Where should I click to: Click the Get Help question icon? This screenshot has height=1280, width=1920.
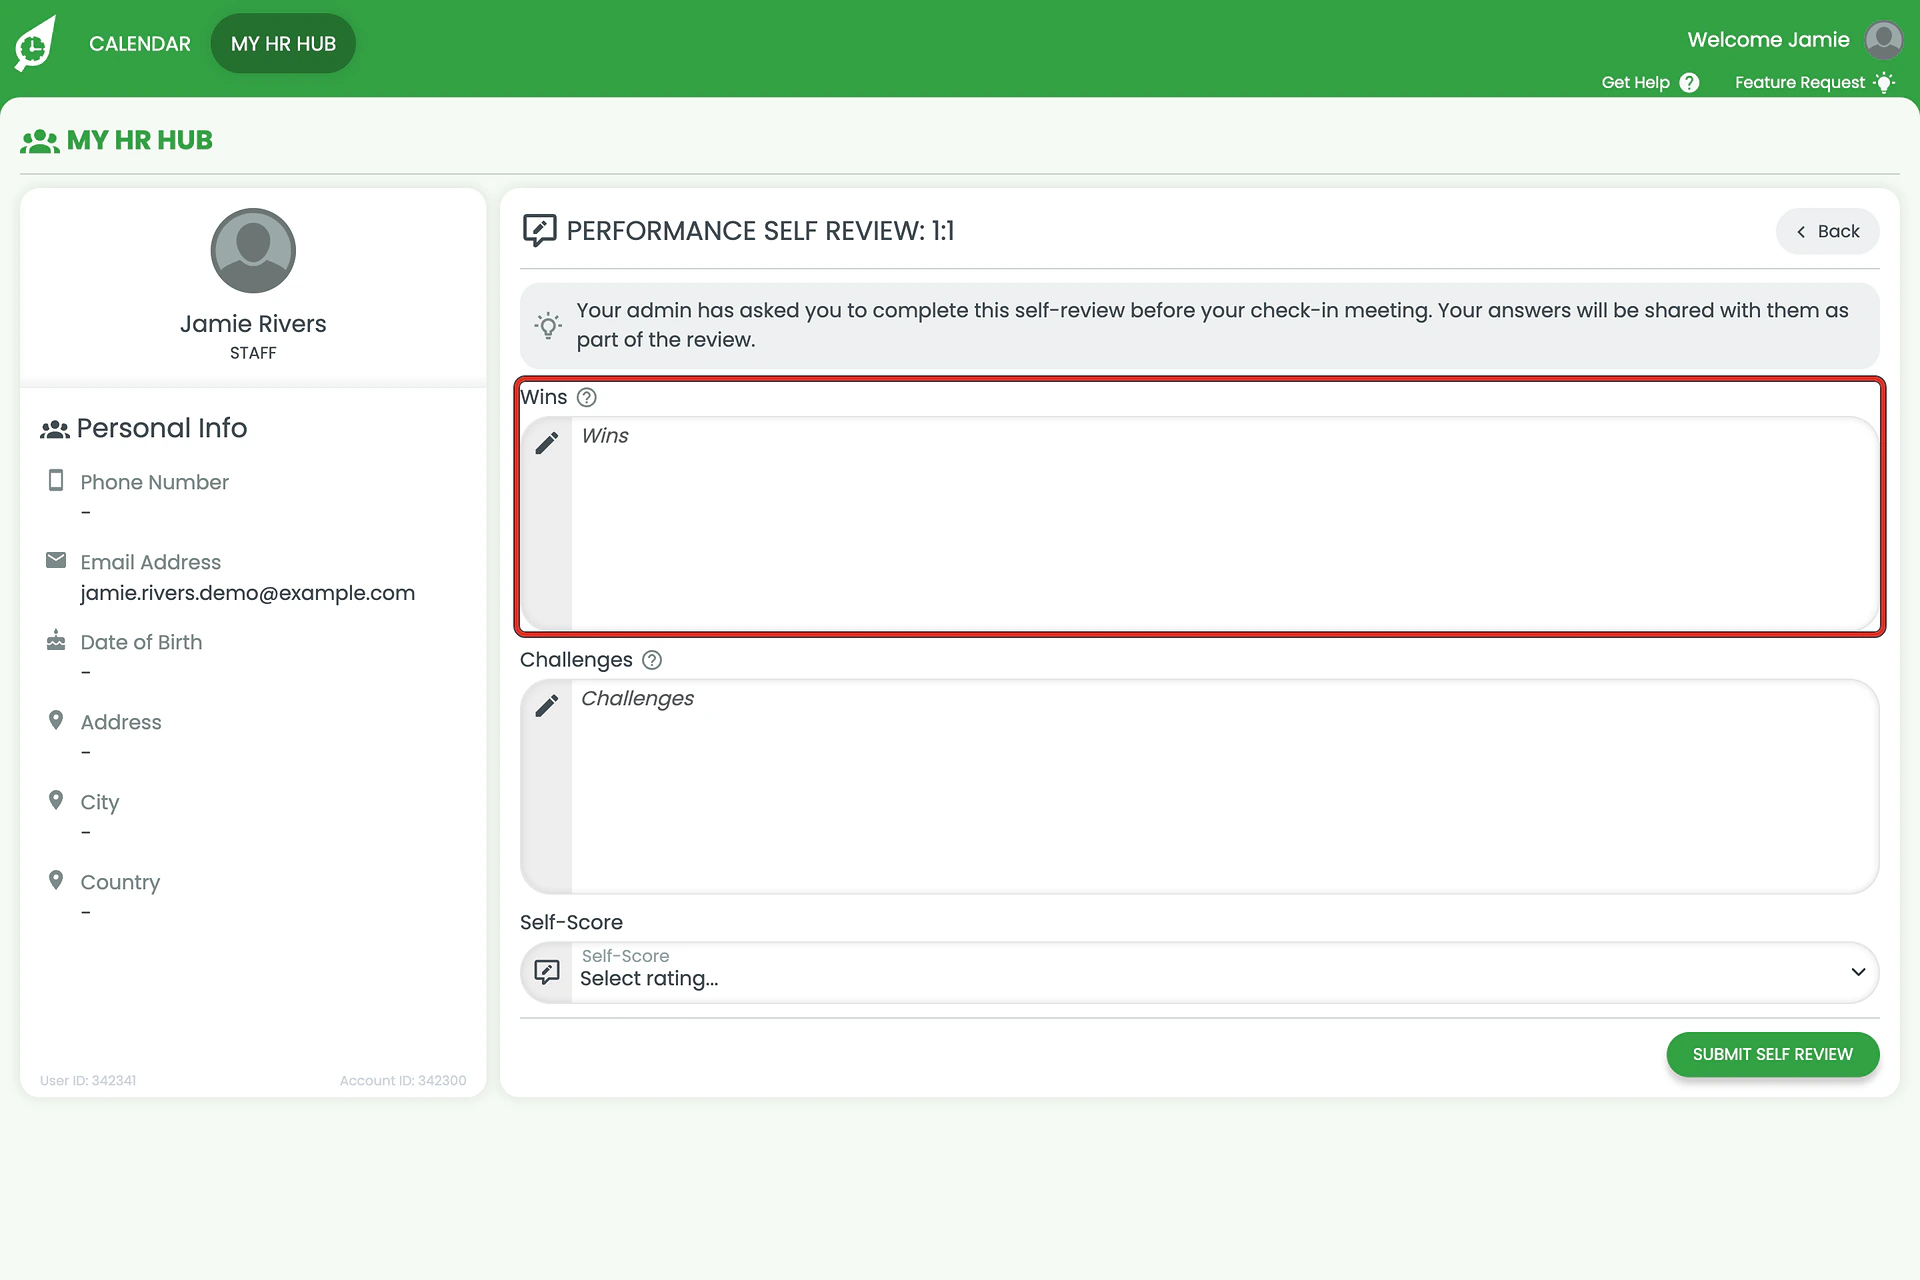[1689, 83]
